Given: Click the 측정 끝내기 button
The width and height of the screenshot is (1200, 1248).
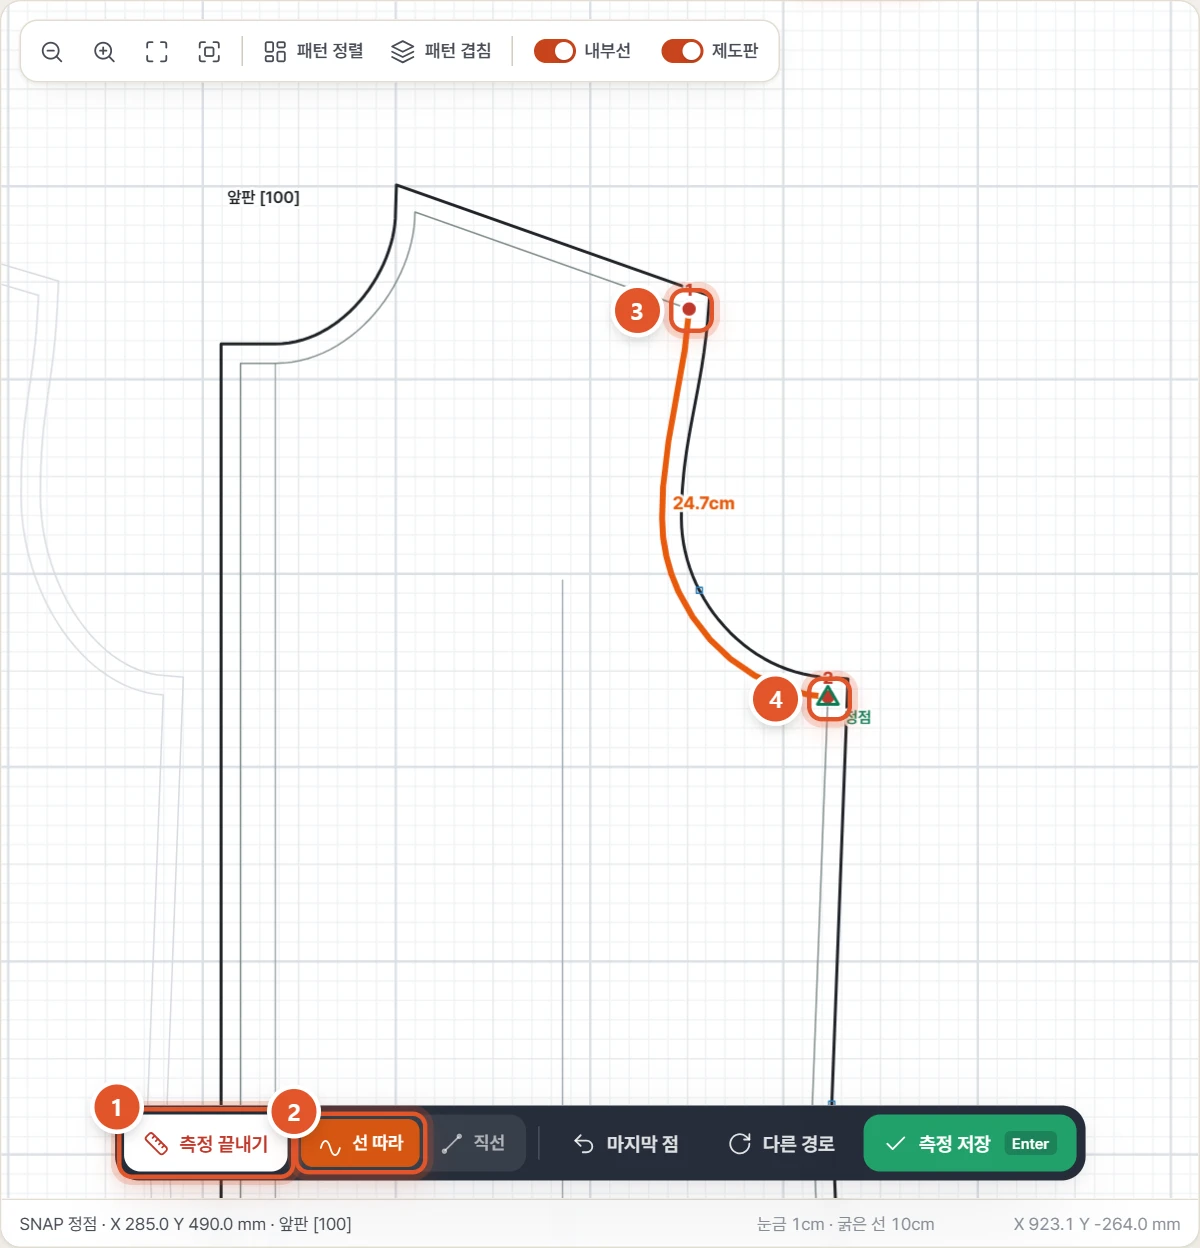Looking at the screenshot, I should 207,1143.
